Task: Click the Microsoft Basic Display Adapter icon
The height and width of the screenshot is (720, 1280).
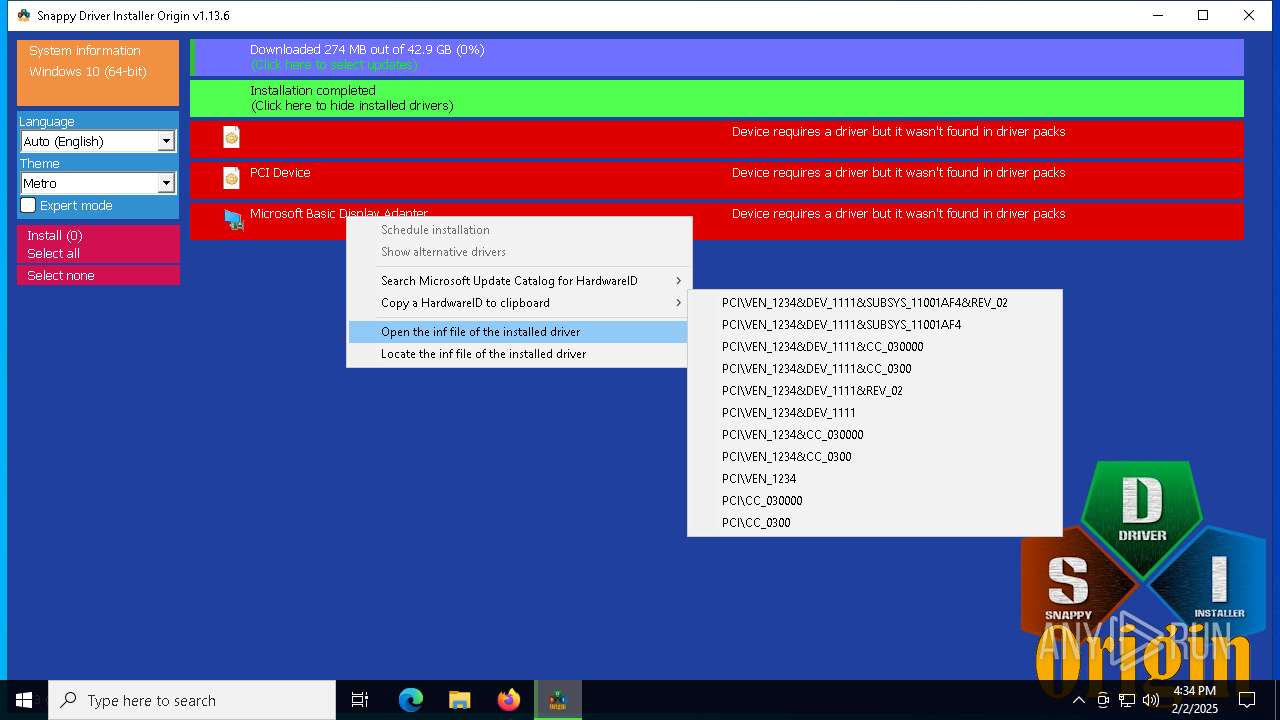Action: (x=233, y=220)
